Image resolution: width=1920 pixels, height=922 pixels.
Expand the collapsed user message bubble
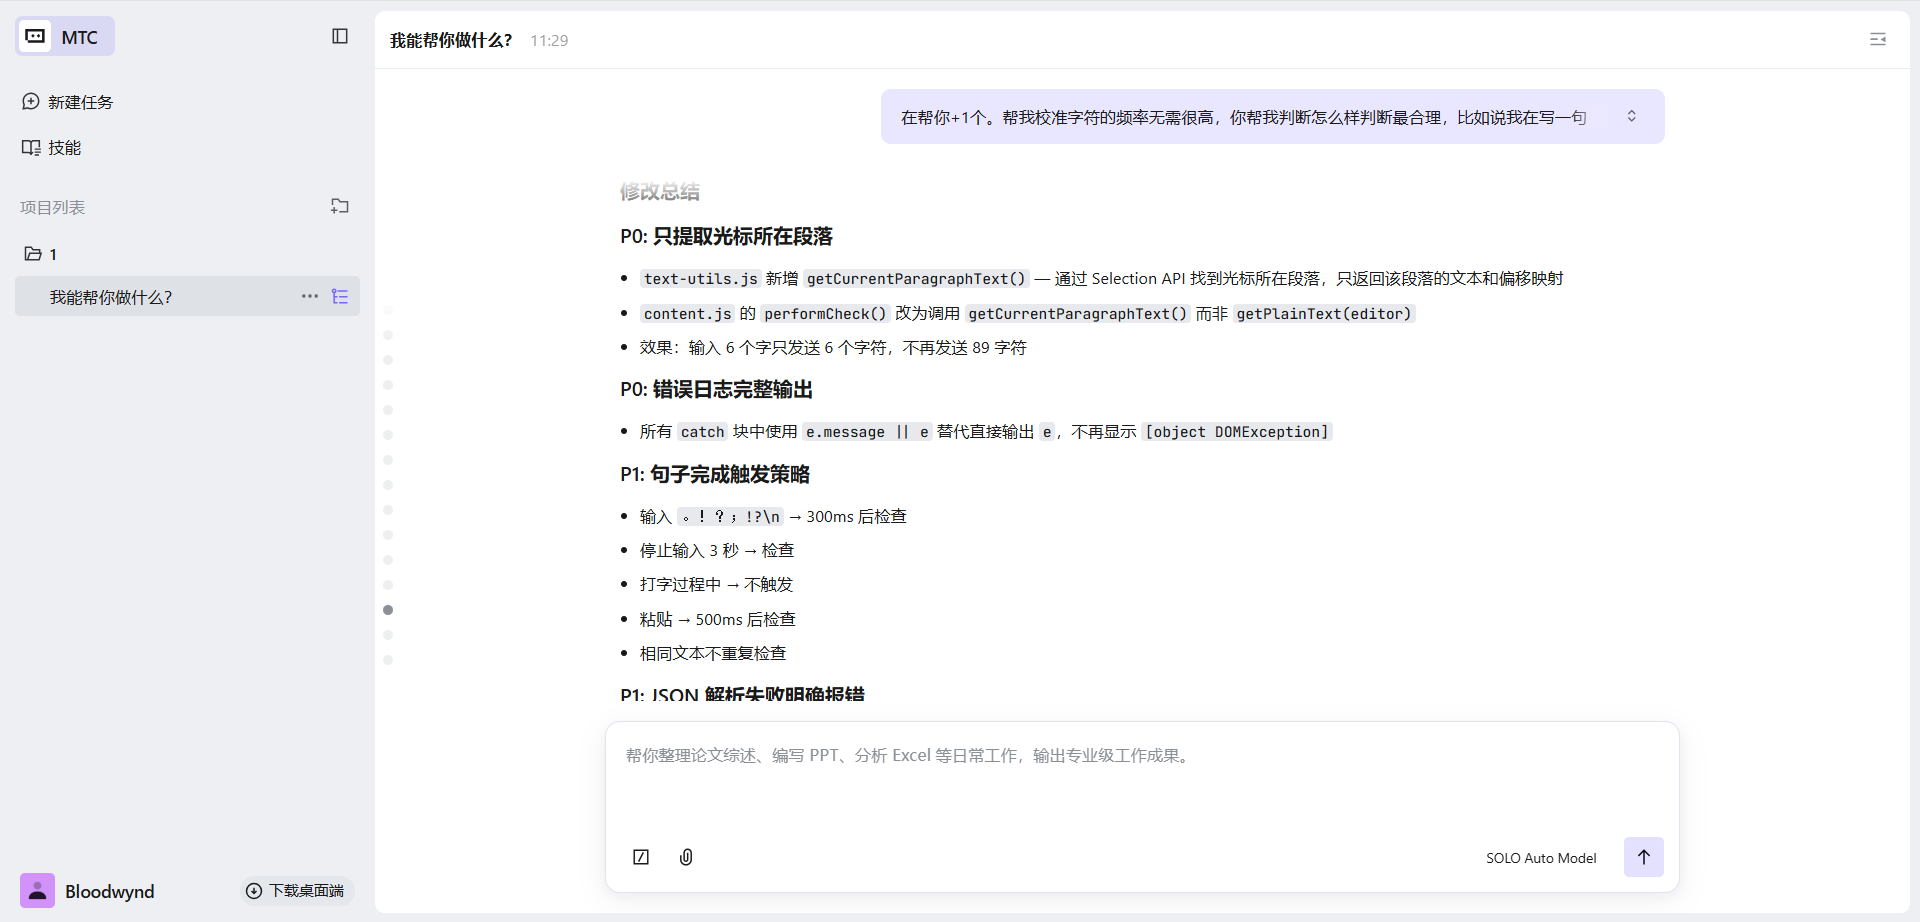coord(1631,117)
